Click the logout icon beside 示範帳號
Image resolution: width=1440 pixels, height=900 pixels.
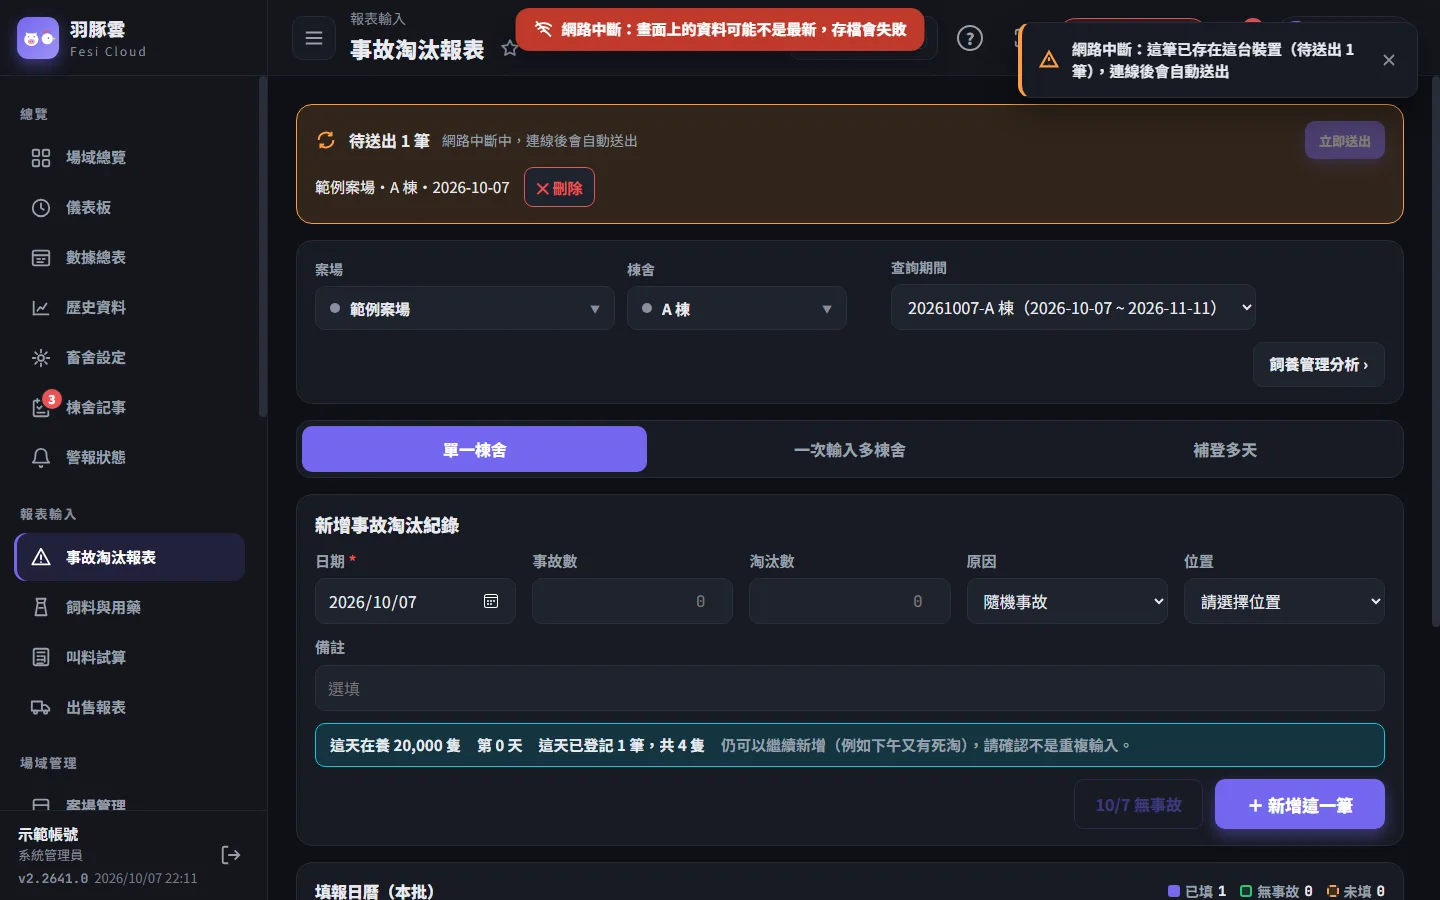[x=231, y=855]
